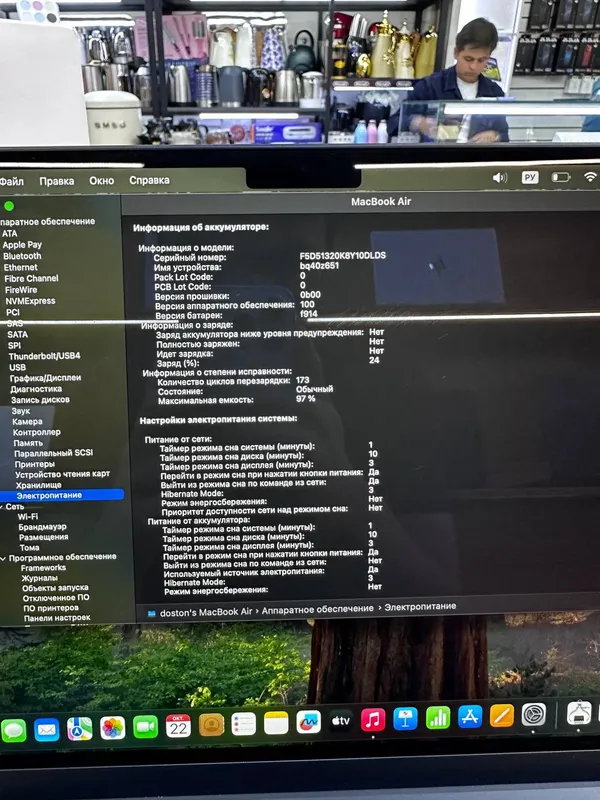Show Bluetooth hardware information
Screen dimensions: 600x800
click(x=22, y=256)
